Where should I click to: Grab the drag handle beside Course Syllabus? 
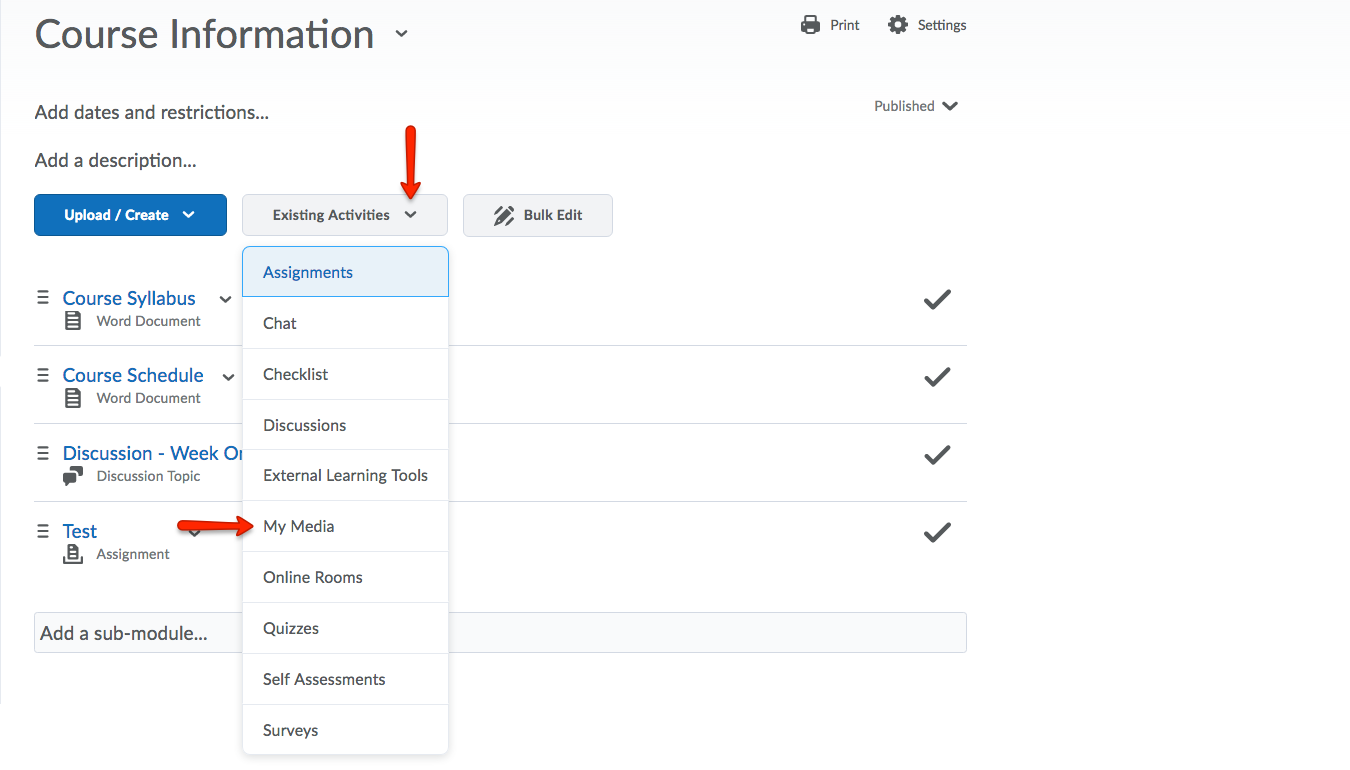pos(43,298)
